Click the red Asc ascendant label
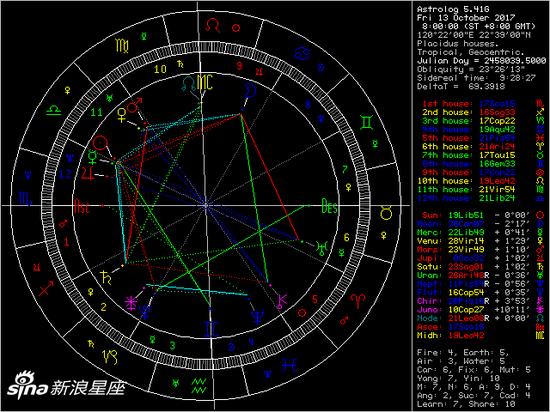 point(81,206)
